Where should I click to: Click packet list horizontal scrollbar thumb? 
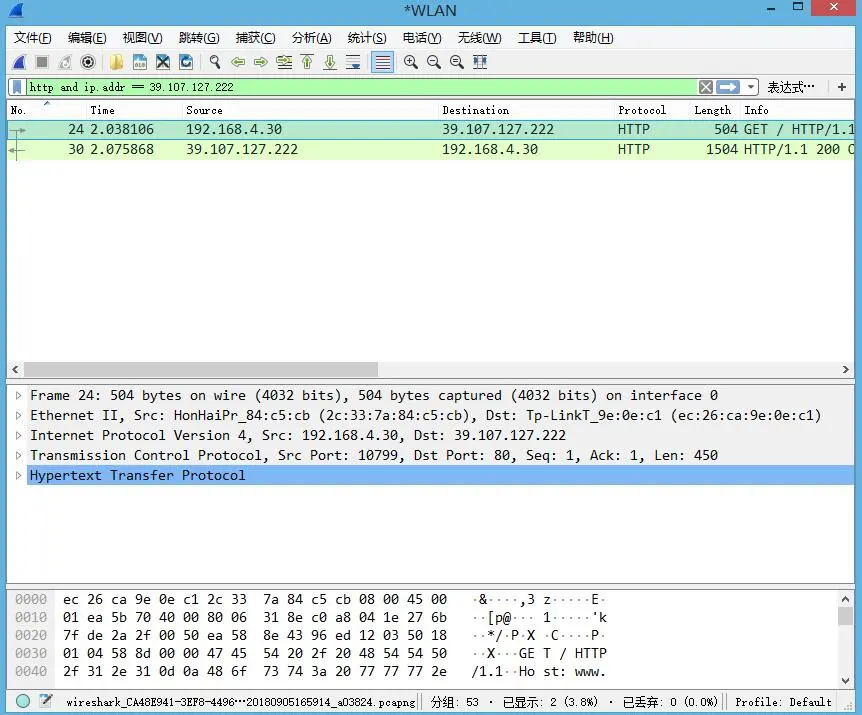click(201, 369)
